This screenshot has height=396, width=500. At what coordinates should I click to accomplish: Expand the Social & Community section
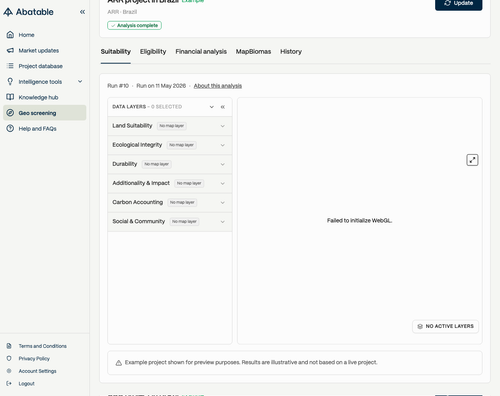tap(170, 222)
